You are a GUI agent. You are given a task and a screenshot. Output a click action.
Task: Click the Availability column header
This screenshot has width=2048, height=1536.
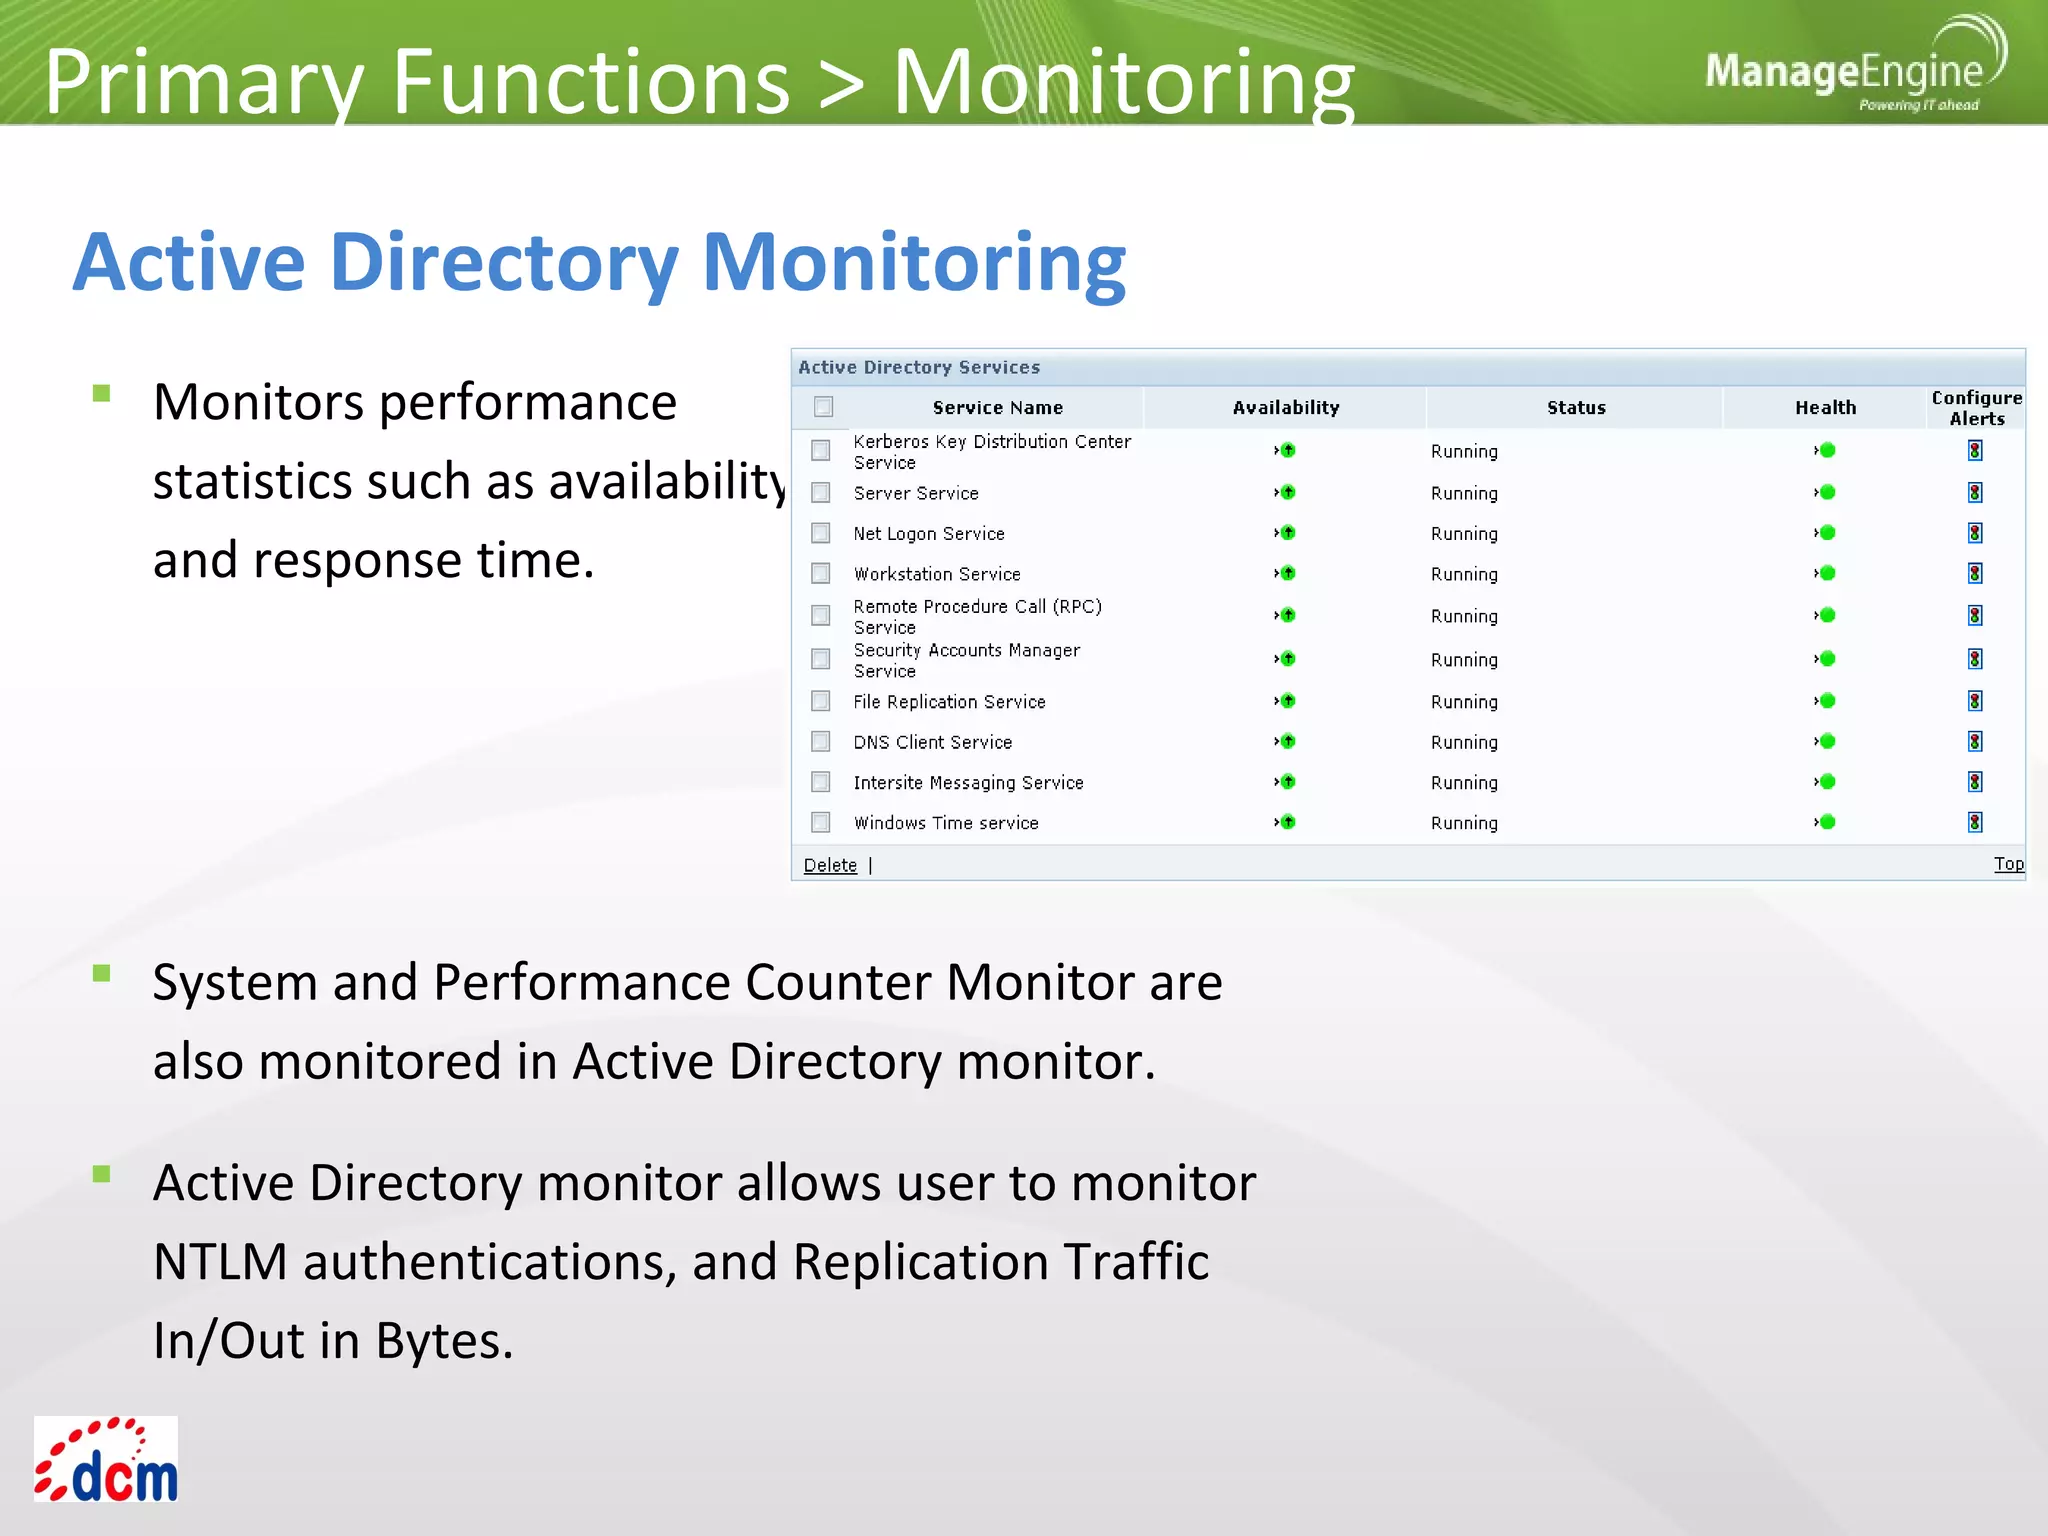click(1286, 408)
